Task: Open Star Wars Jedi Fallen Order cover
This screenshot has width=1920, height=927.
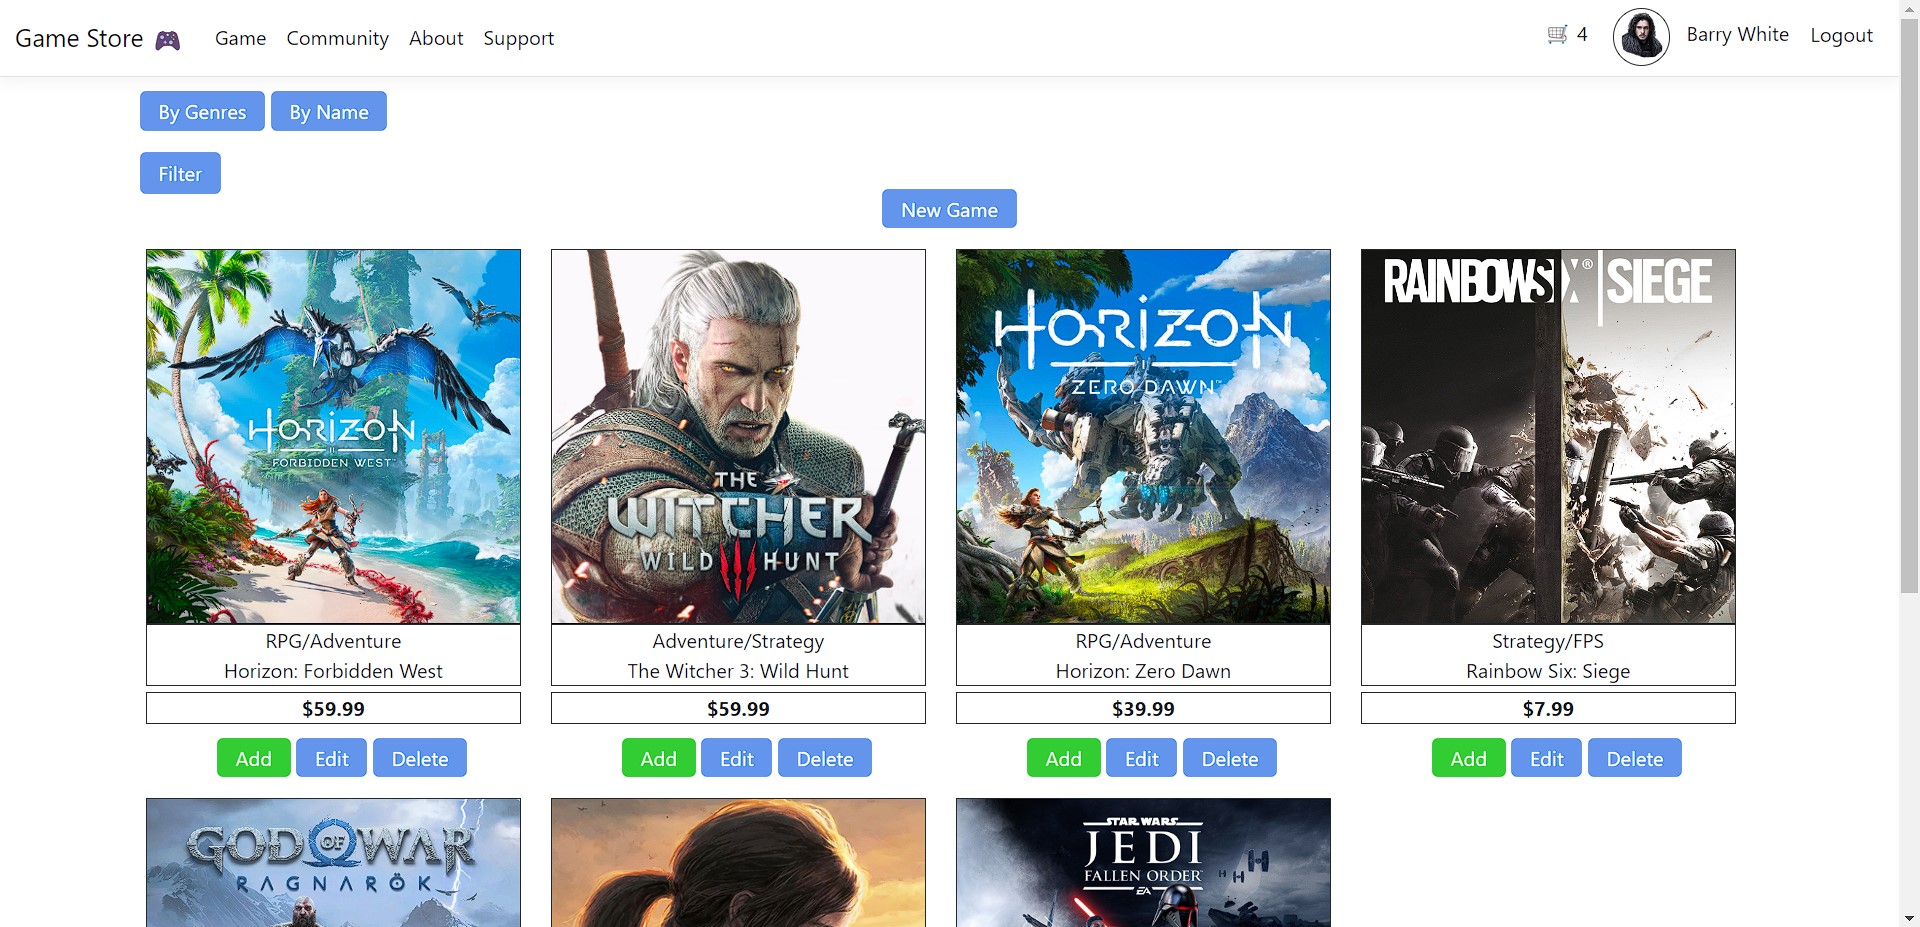Action: [1143, 862]
